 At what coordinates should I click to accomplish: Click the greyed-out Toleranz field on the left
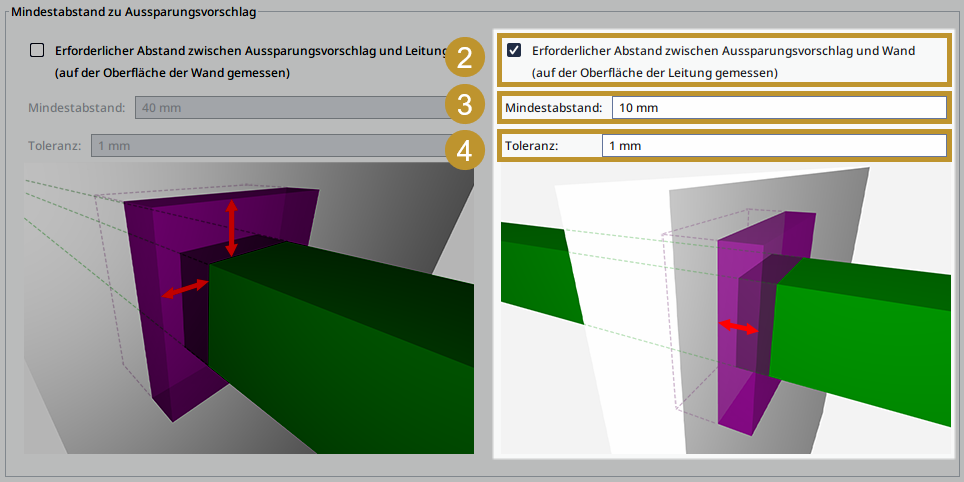pos(274,146)
